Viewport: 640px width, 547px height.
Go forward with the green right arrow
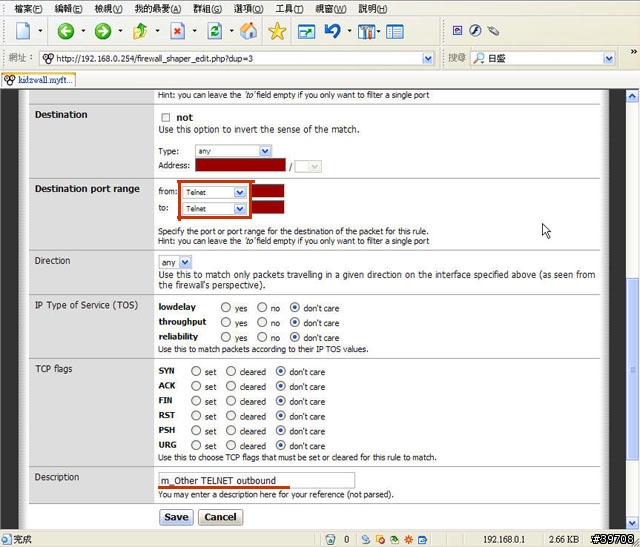pos(102,31)
